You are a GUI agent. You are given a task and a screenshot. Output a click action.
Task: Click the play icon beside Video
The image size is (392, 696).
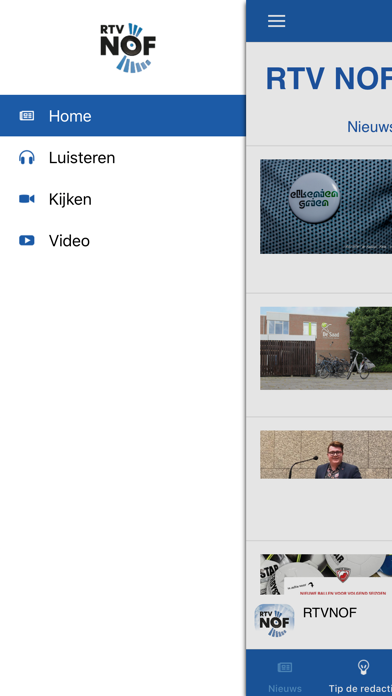[x=27, y=241]
